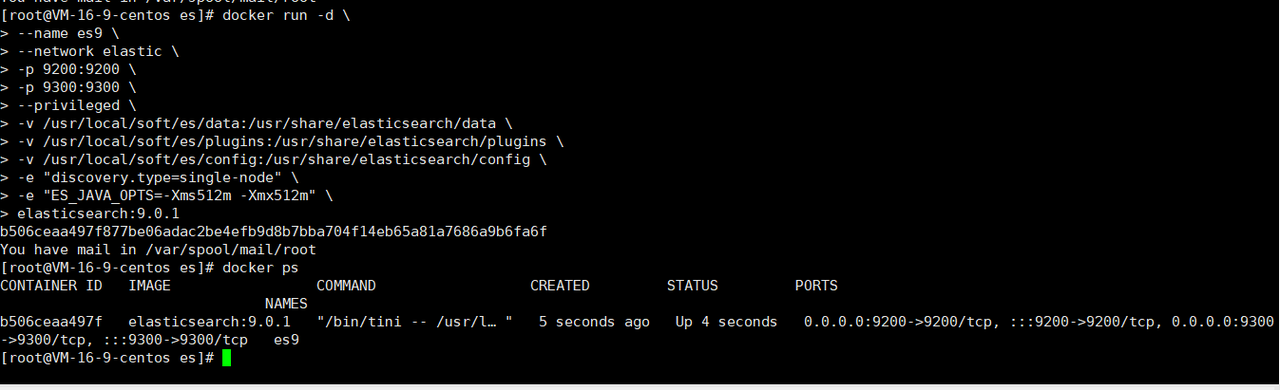Click container ID b506ceaa497f in table
This screenshot has width=1280, height=390.
(51, 321)
